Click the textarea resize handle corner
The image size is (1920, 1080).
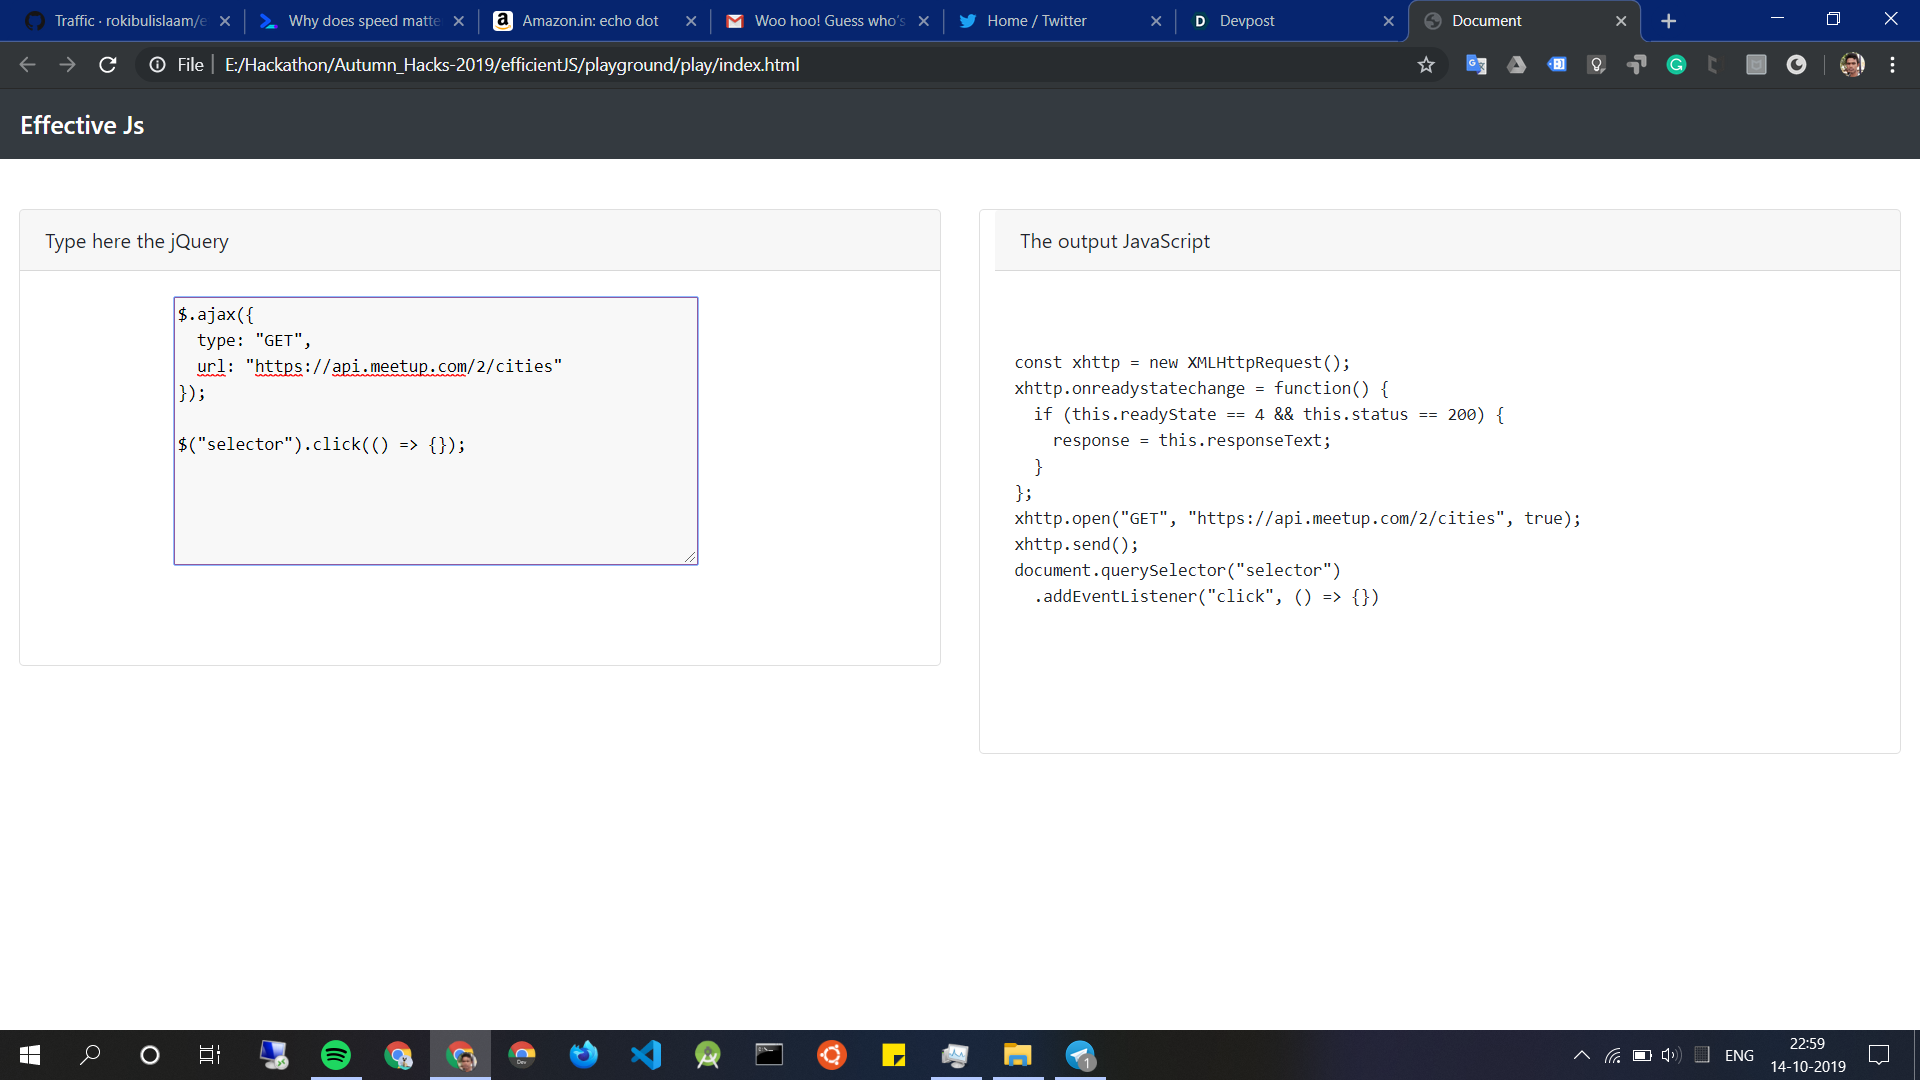(x=691, y=558)
